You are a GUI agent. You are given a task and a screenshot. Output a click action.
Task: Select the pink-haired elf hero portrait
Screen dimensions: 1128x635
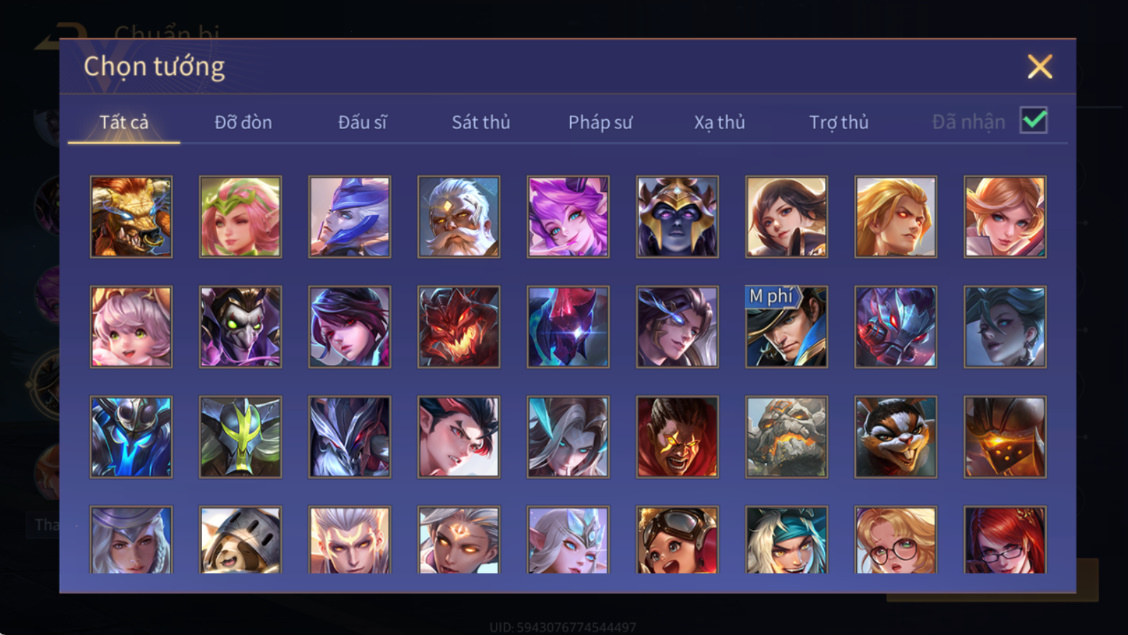click(240, 216)
